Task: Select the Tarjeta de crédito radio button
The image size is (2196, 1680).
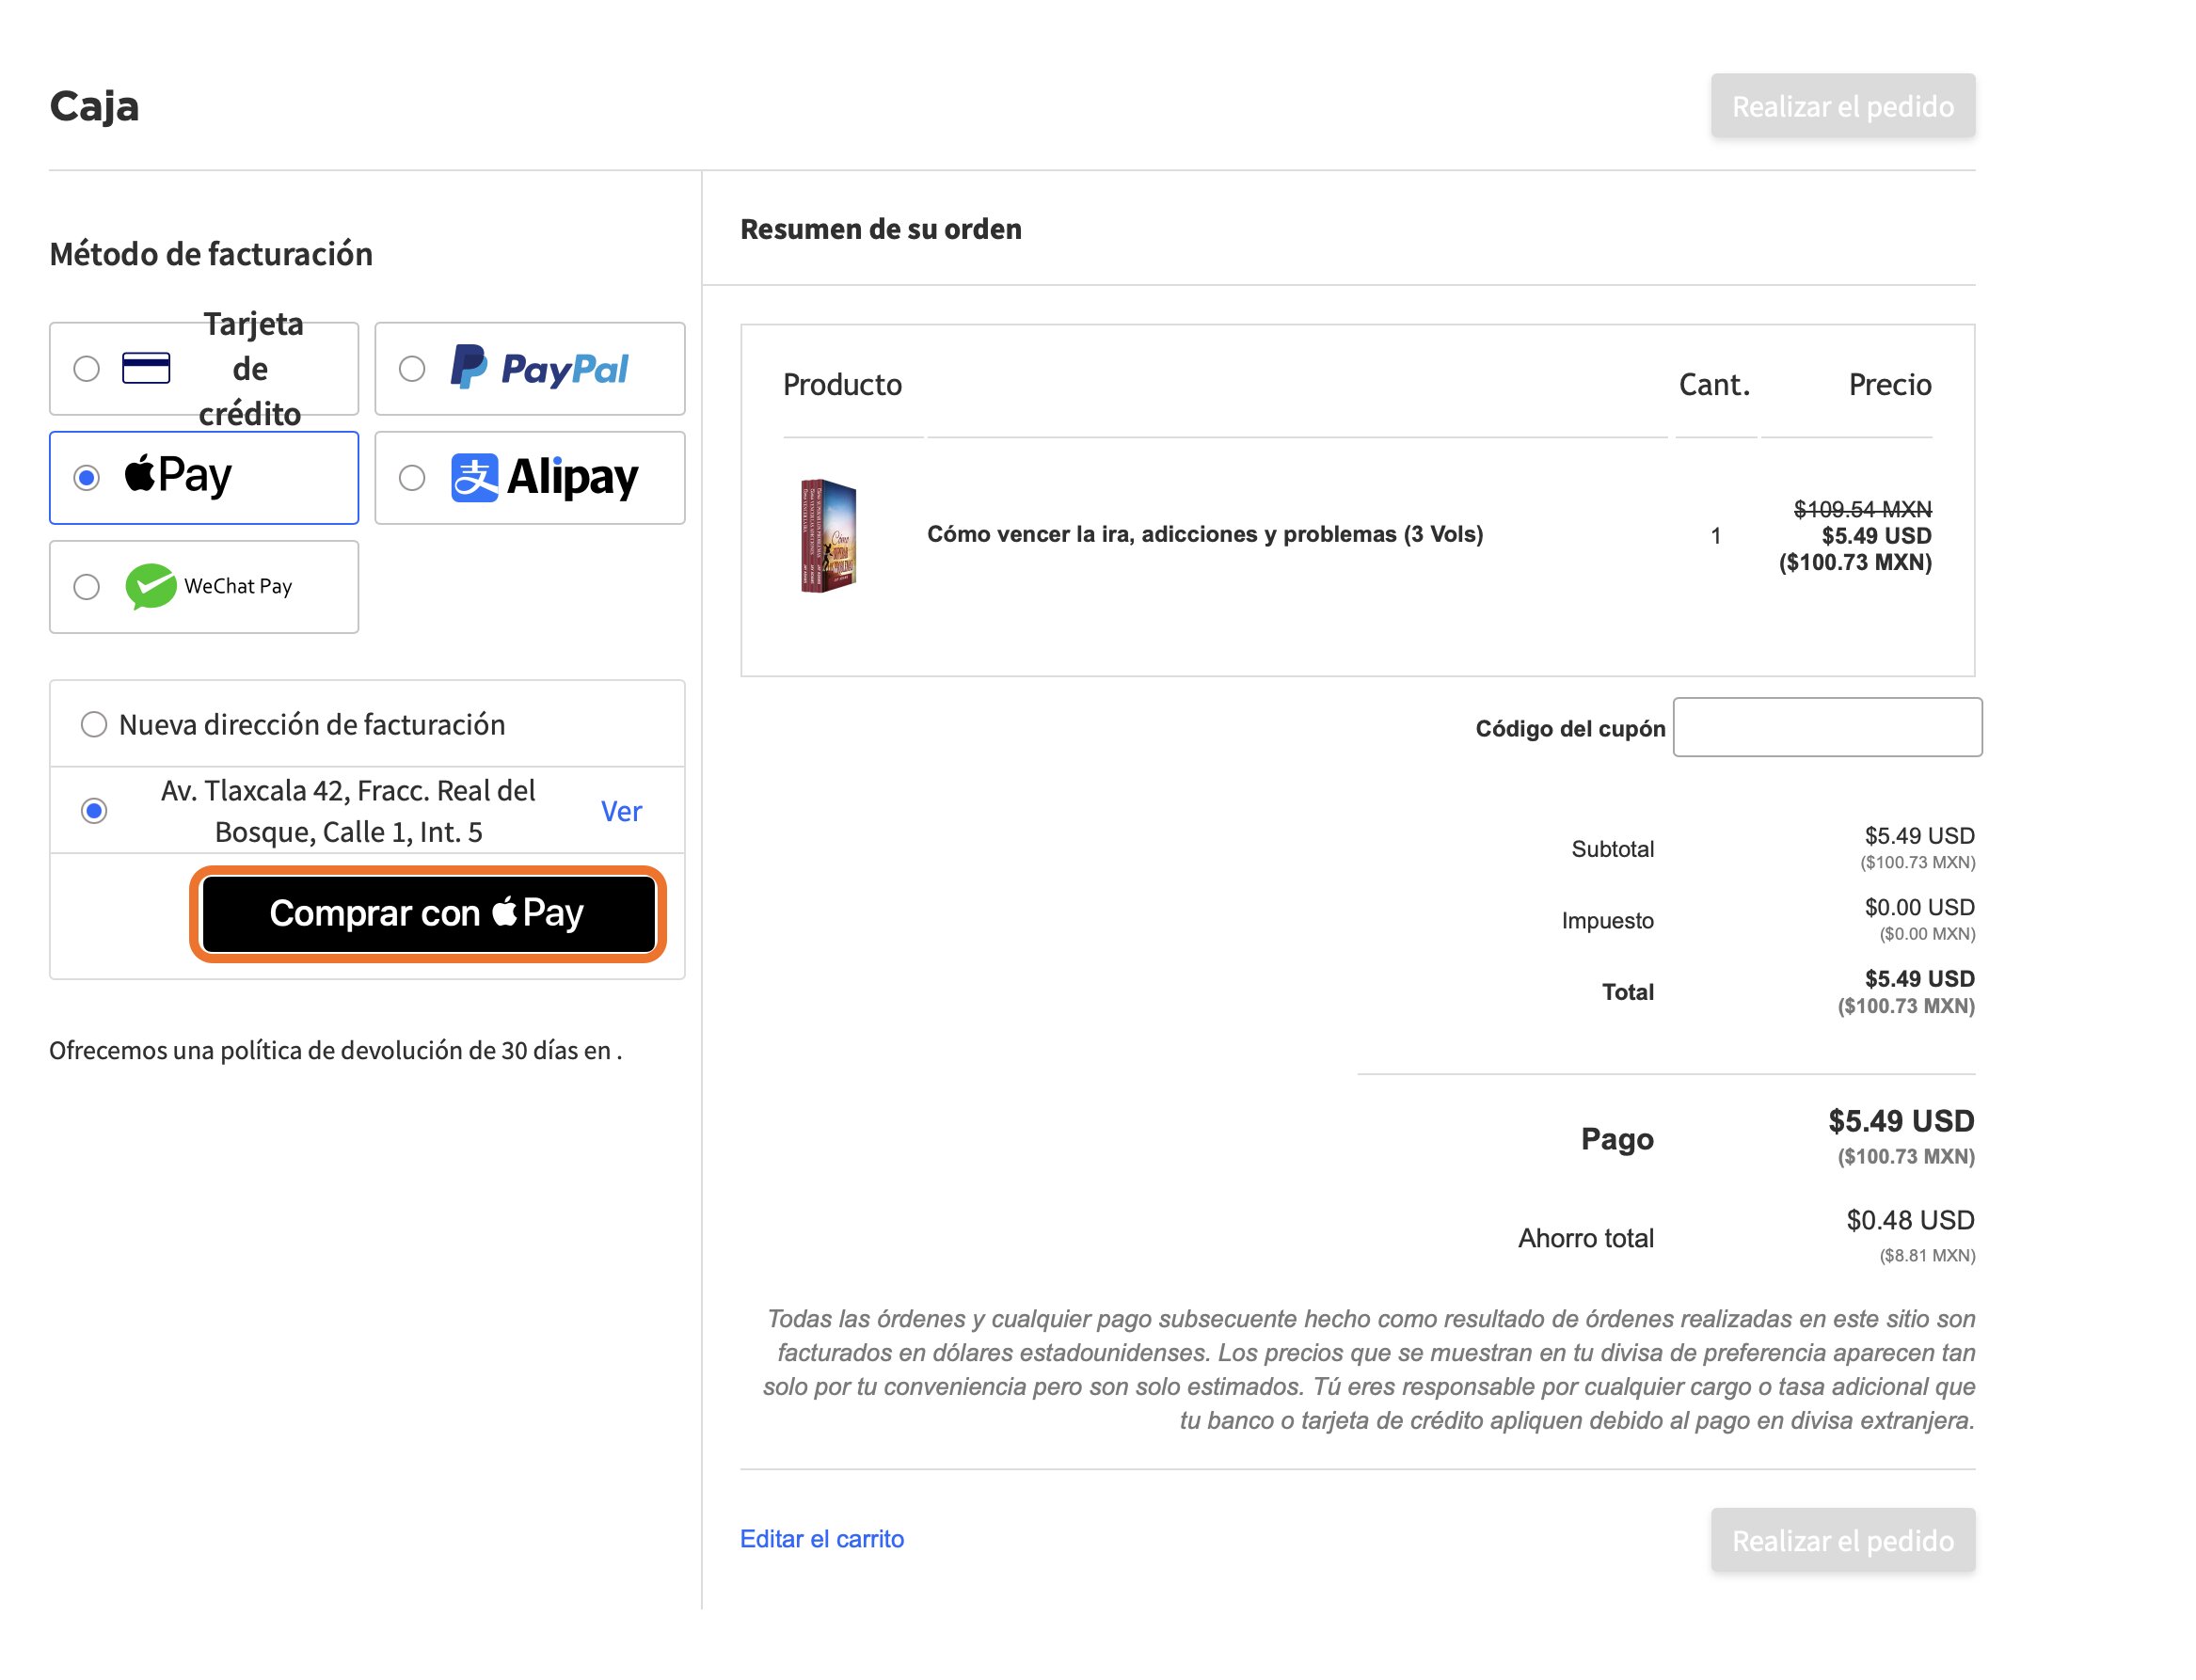Action: click(87, 369)
